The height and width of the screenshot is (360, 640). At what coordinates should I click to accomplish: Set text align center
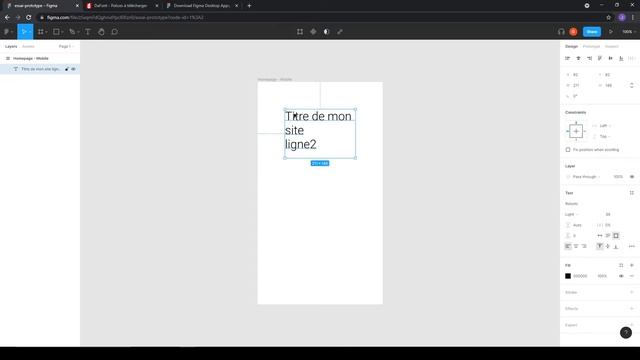point(576,246)
